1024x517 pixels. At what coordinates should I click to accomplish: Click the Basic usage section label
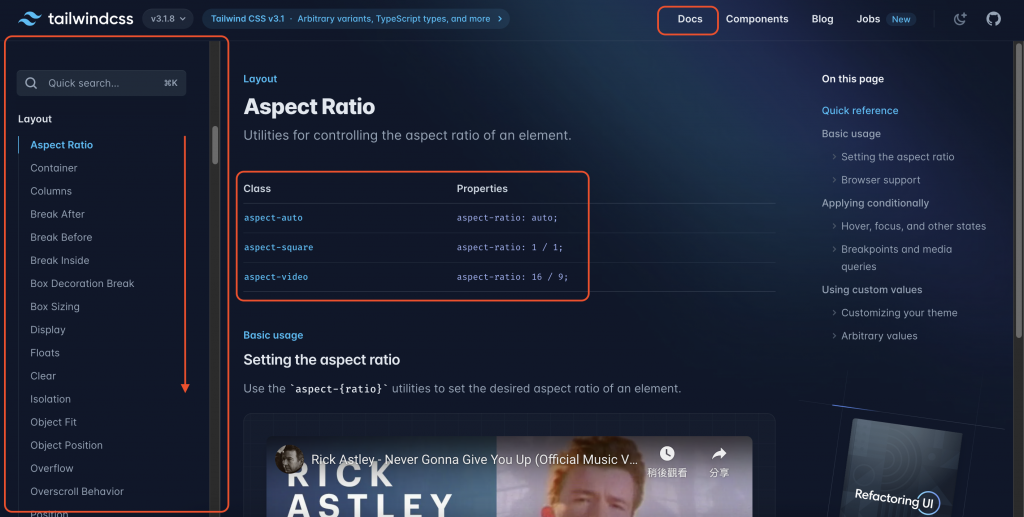coord(273,335)
